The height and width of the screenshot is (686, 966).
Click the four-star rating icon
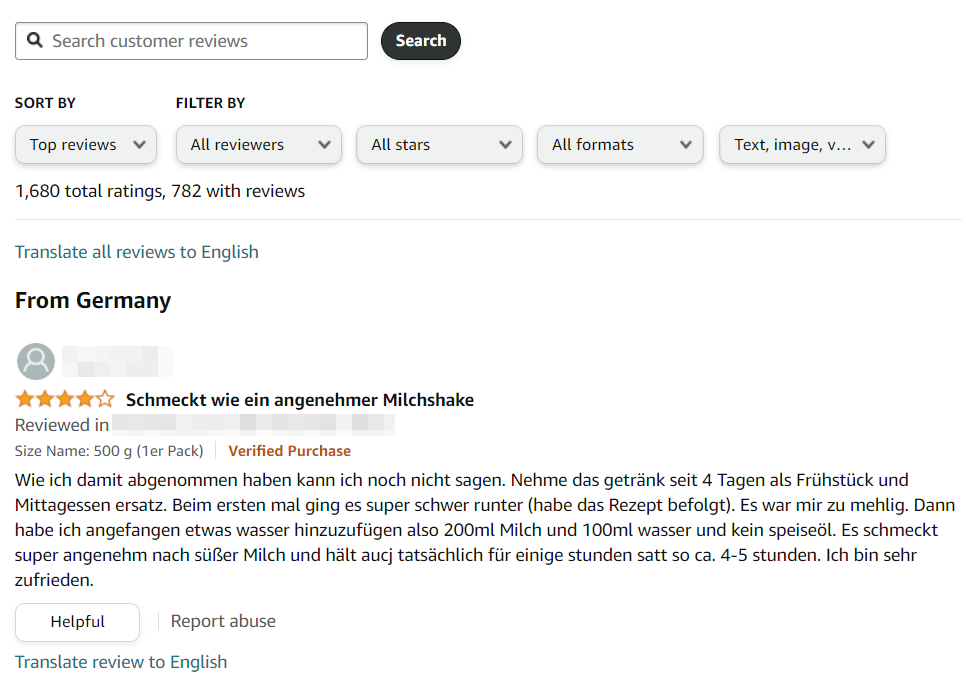[65, 400]
